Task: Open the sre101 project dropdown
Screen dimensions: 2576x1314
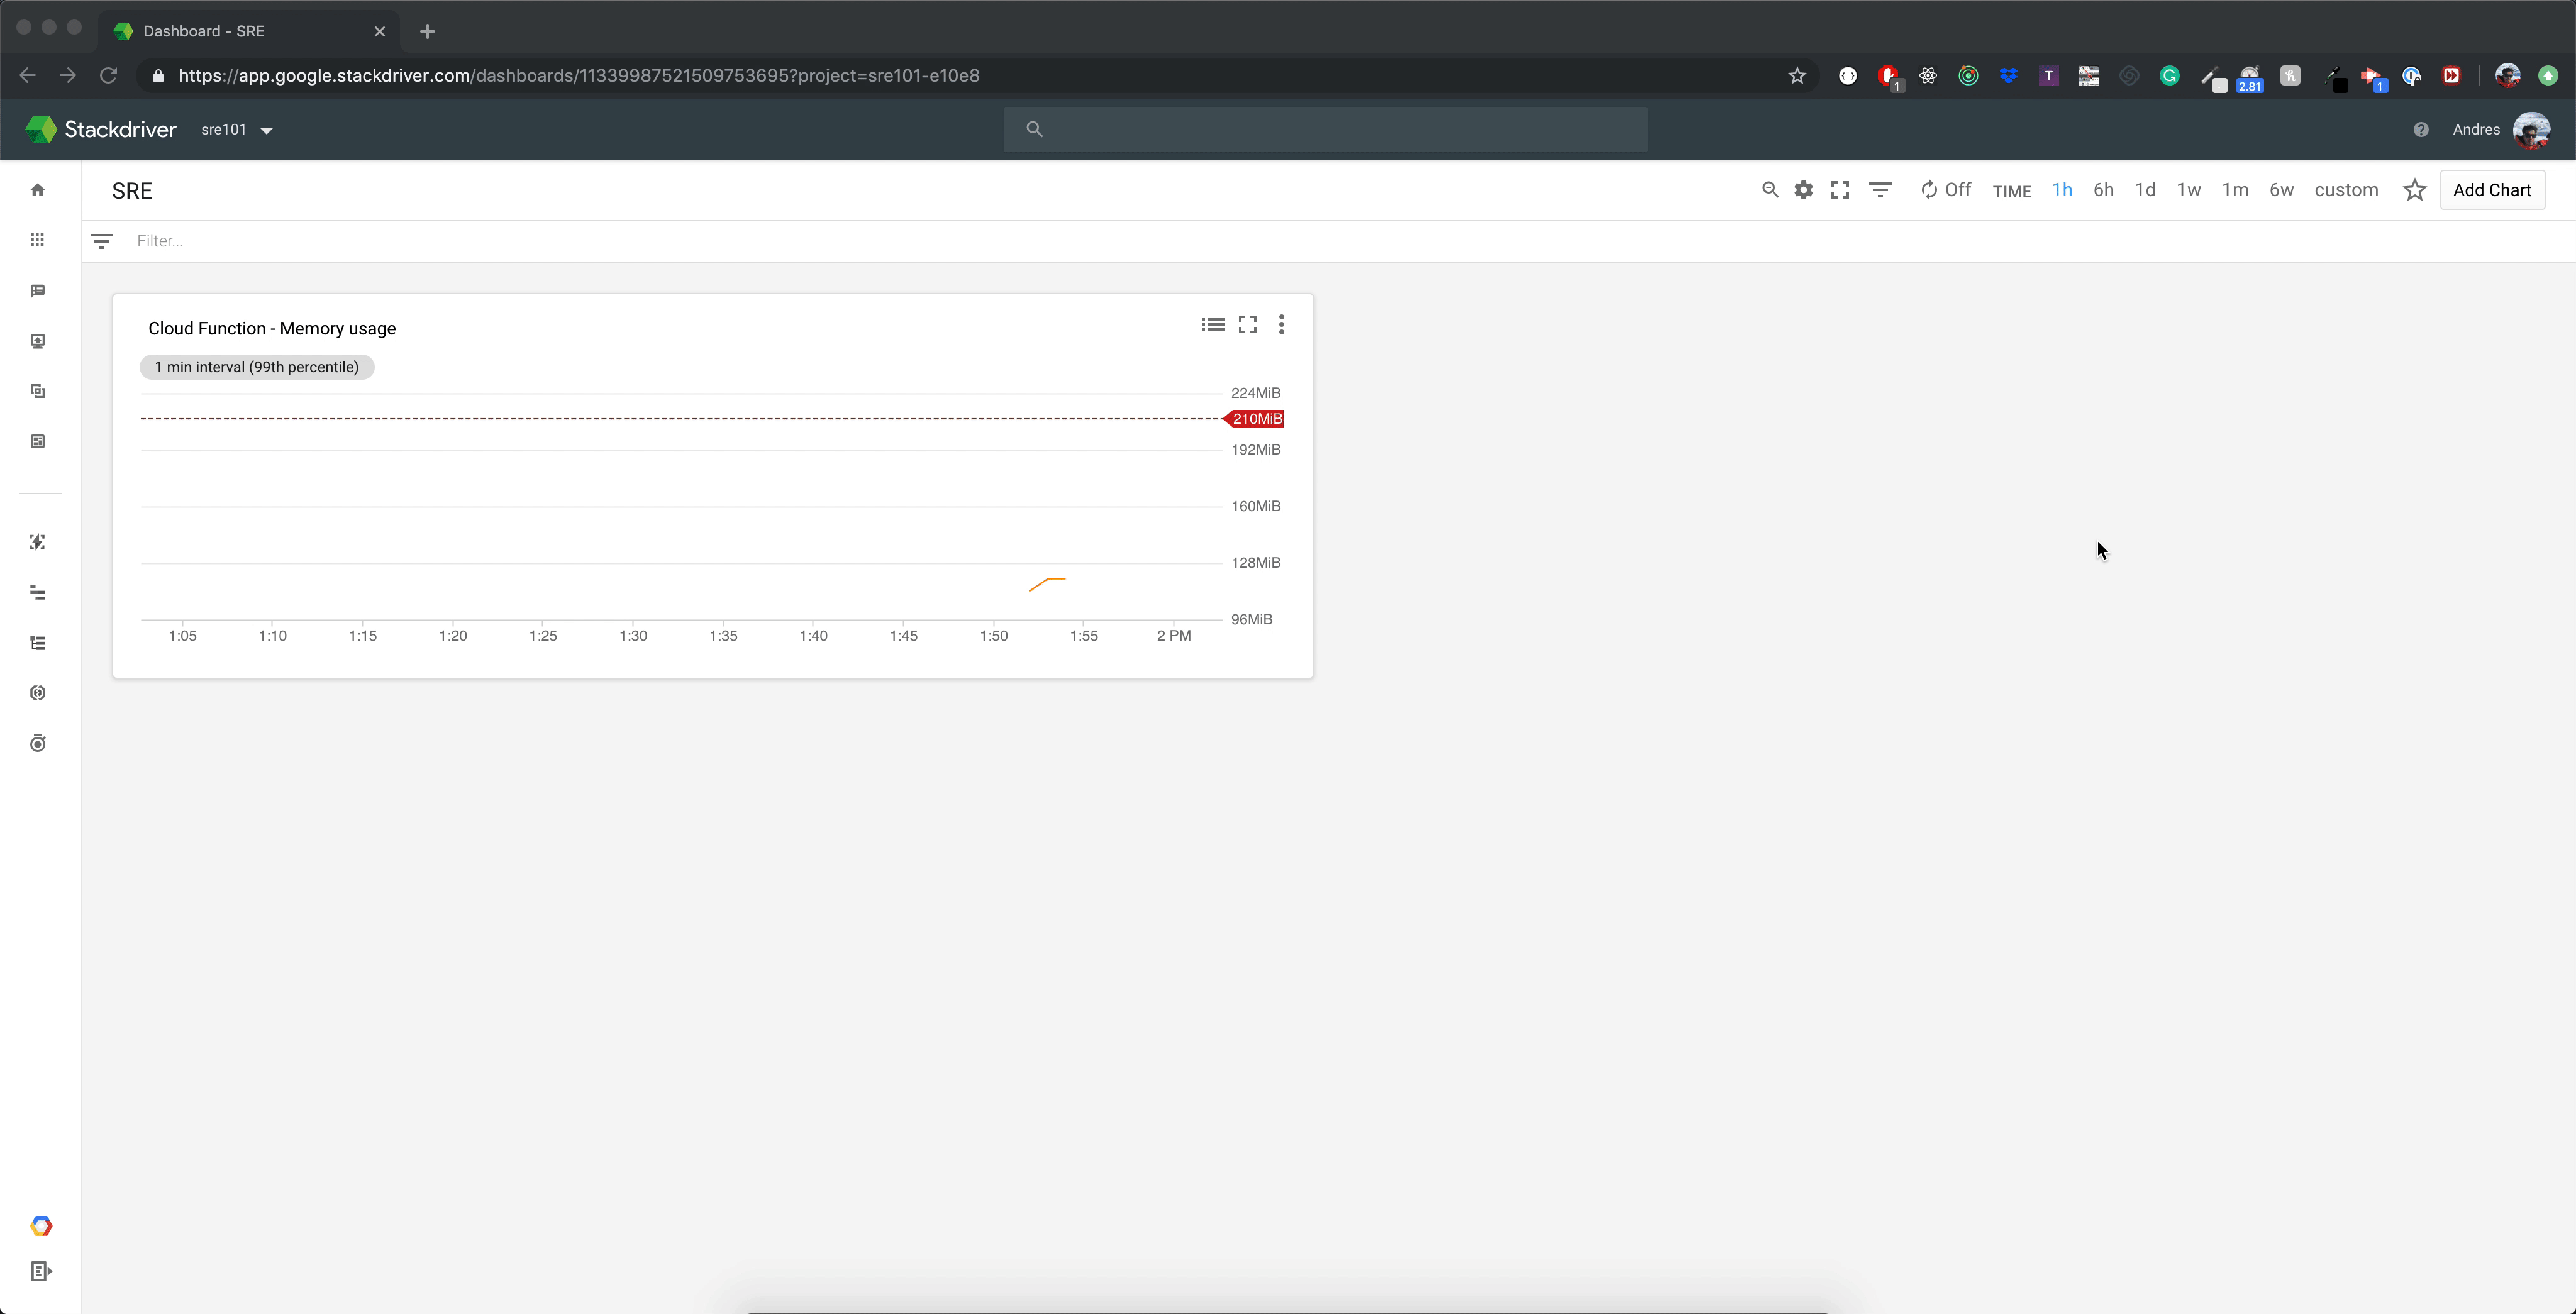Action: 237,130
